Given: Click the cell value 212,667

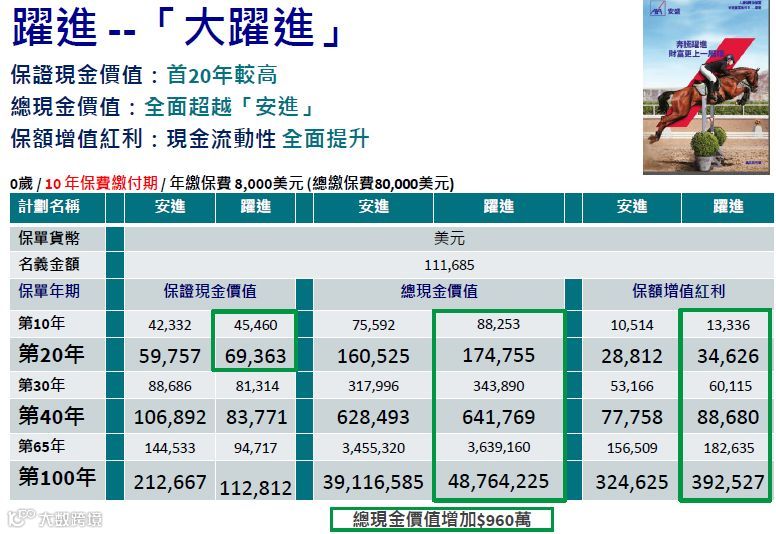Looking at the screenshot, I should pos(170,482).
